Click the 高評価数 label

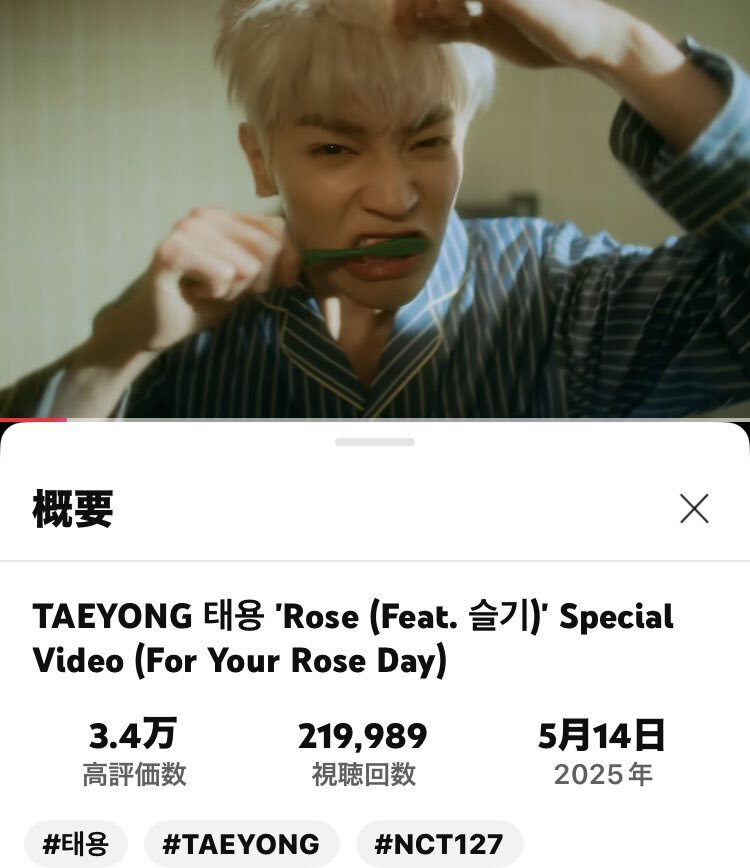click(x=134, y=774)
